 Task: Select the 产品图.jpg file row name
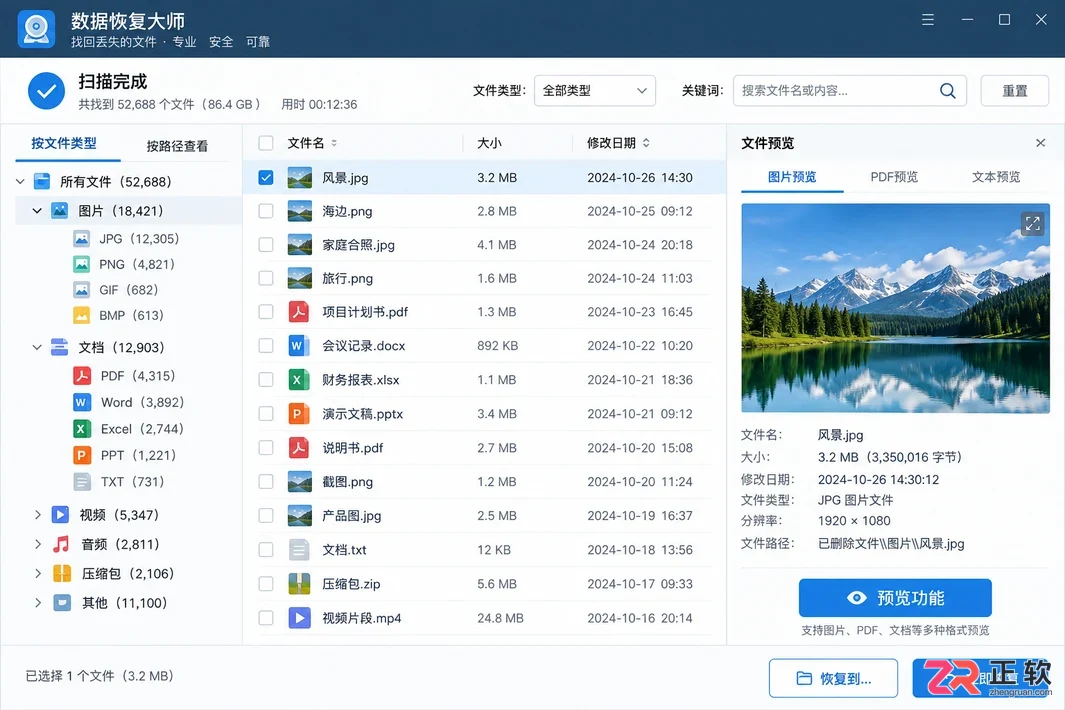(x=351, y=516)
